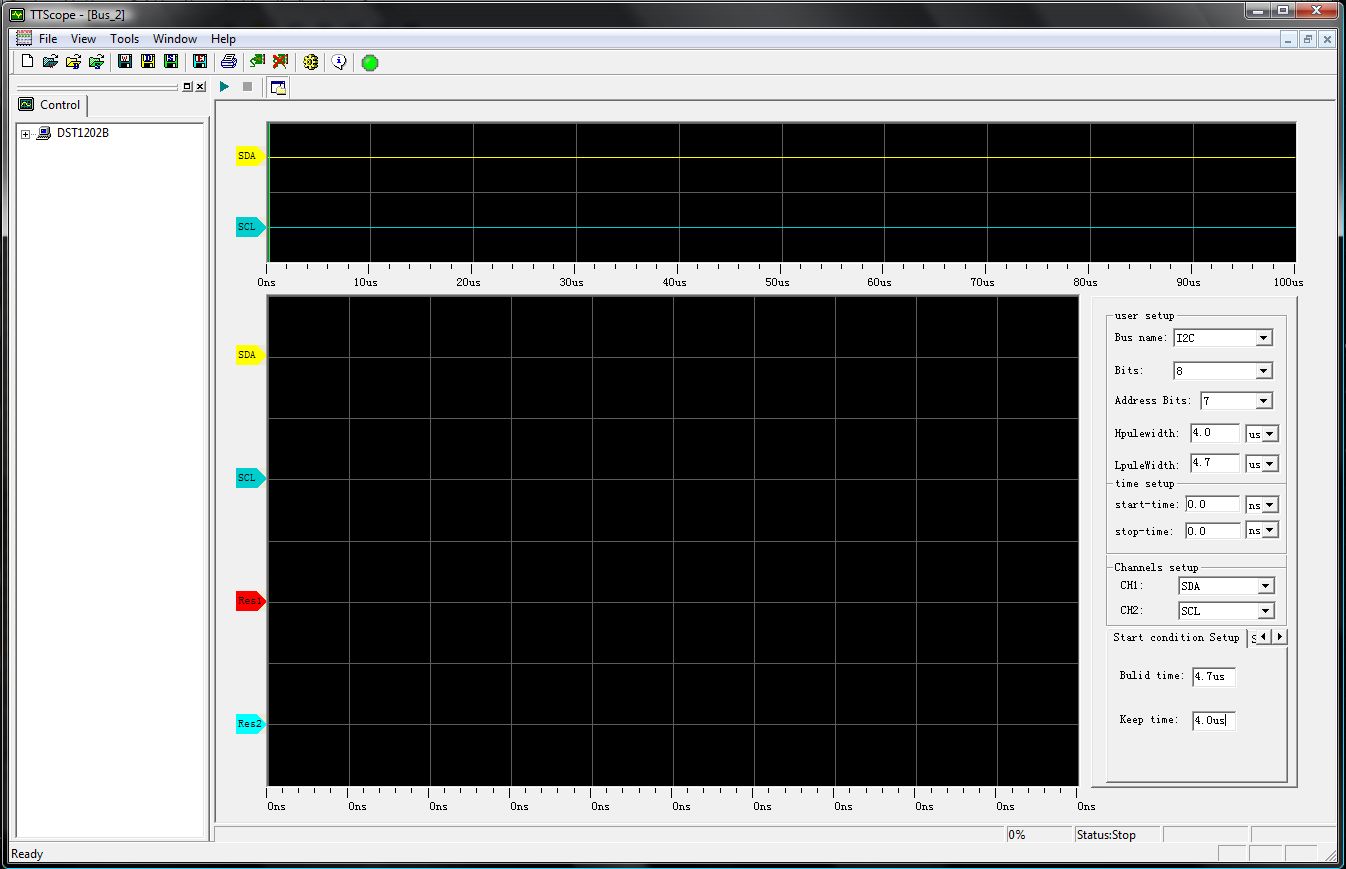This screenshot has height=869, width=1346.
Task: Click the yellow open-folder toolbar icon
Action: (x=73, y=62)
